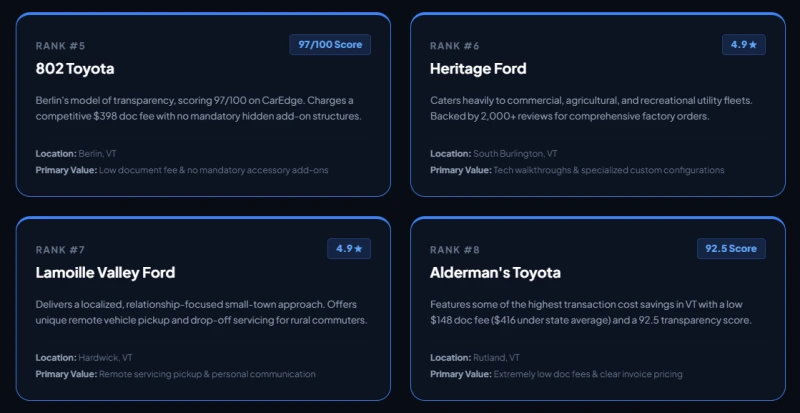Click Berlin, VT location text
The width and height of the screenshot is (800, 413).
click(x=97, y=154)
